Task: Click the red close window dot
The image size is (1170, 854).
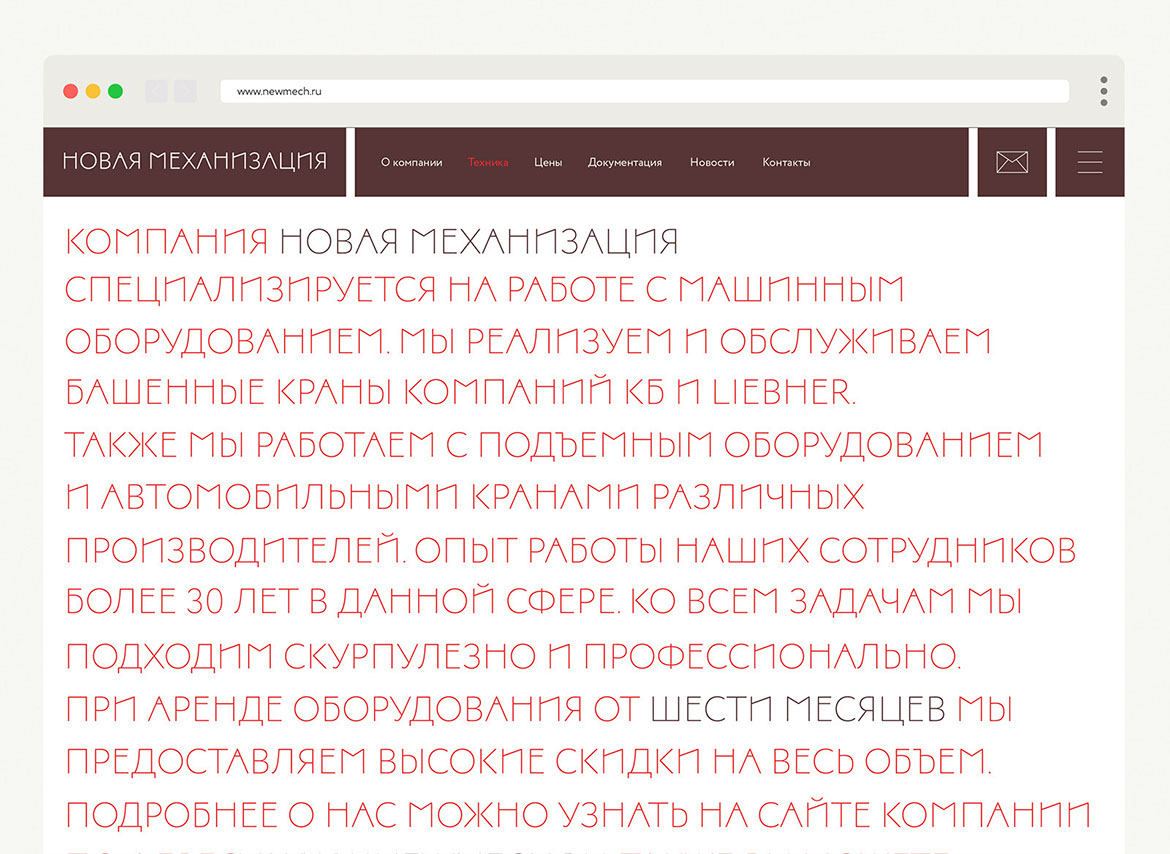Action: point(71,91)
